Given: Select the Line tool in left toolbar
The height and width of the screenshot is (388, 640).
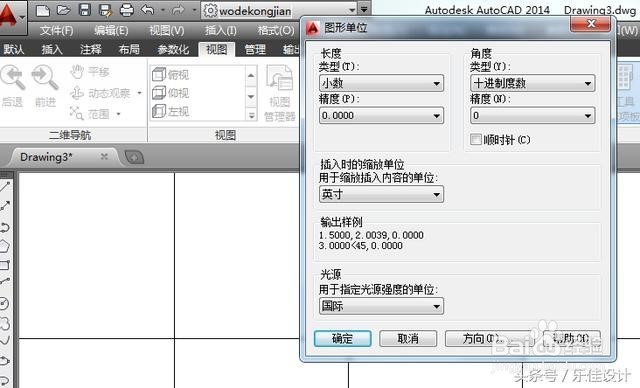Looking at the screenshot, I should click(5, 186).
